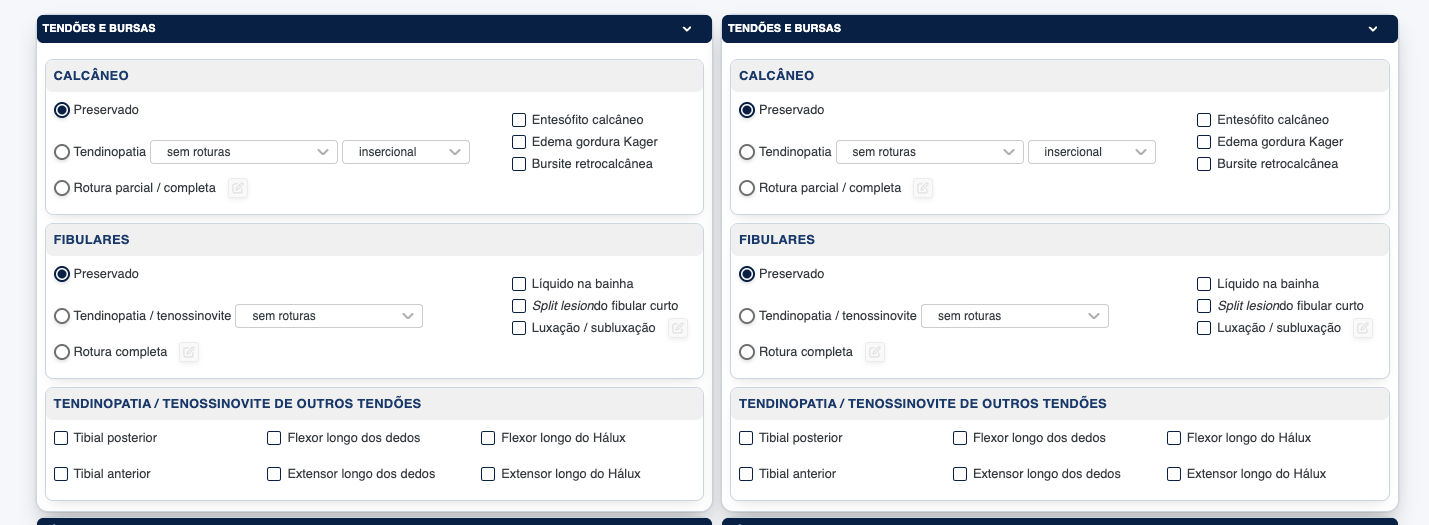Enable Entesófito calcâneo checkbox in left panel

tap(519, 120)
